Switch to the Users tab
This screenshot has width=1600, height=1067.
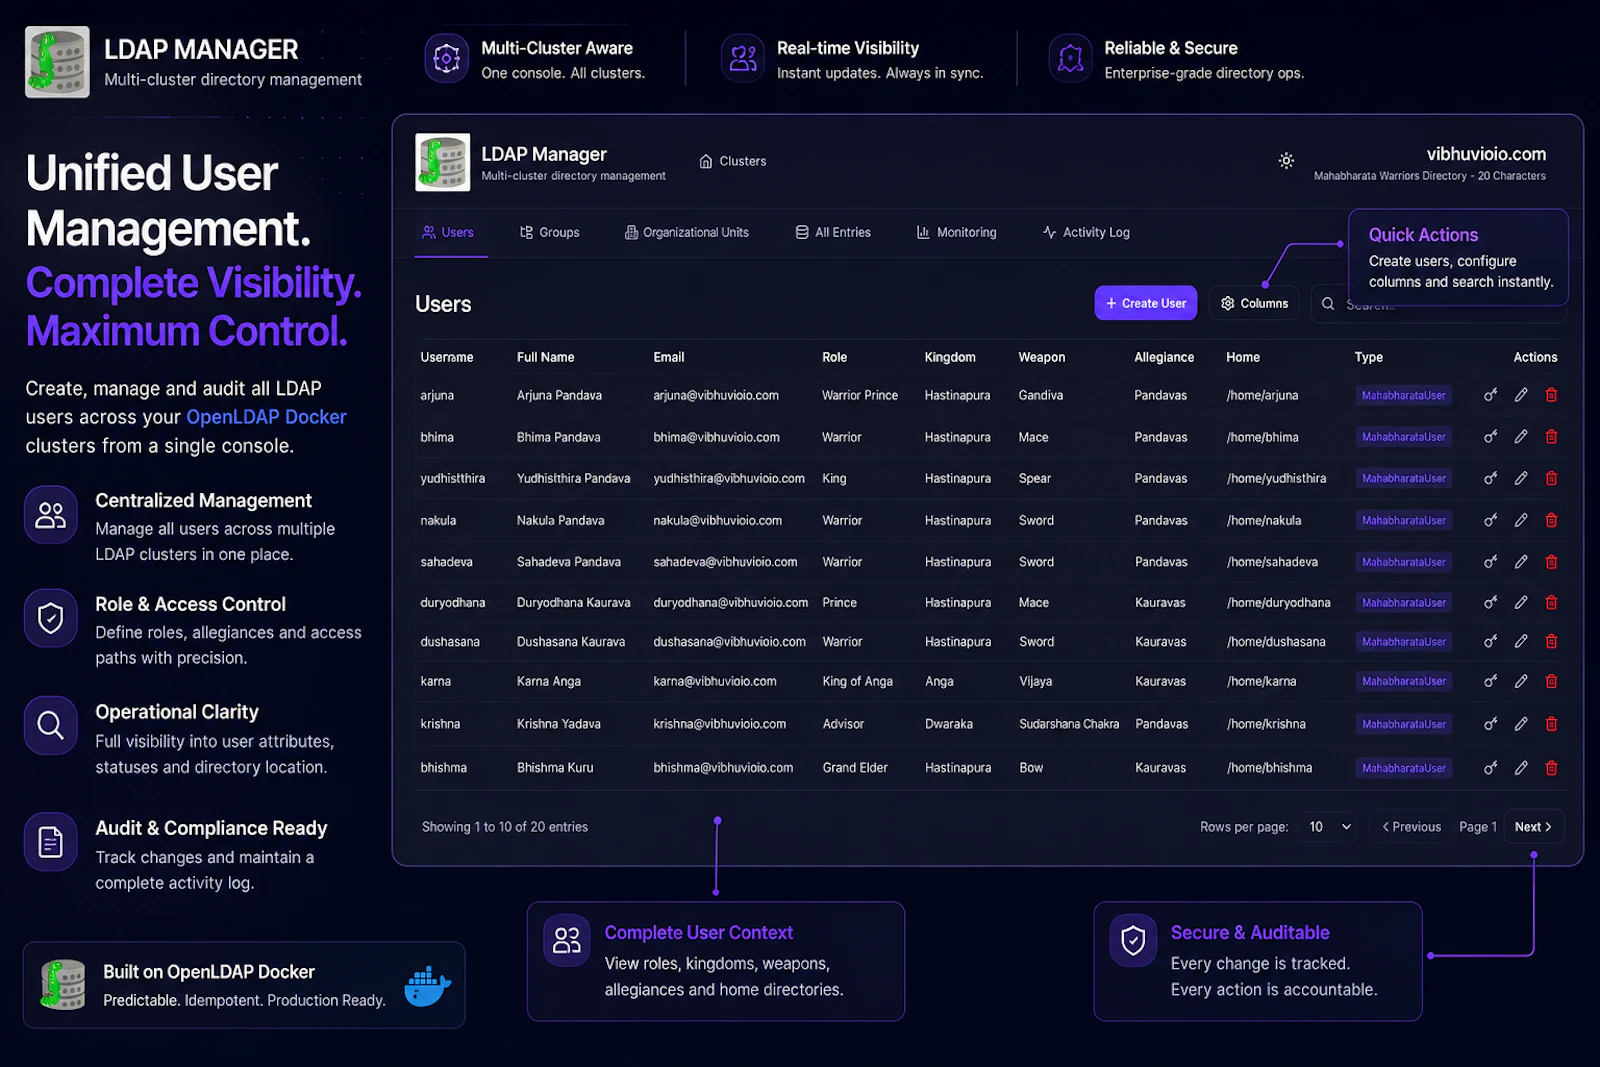(448, 232)
